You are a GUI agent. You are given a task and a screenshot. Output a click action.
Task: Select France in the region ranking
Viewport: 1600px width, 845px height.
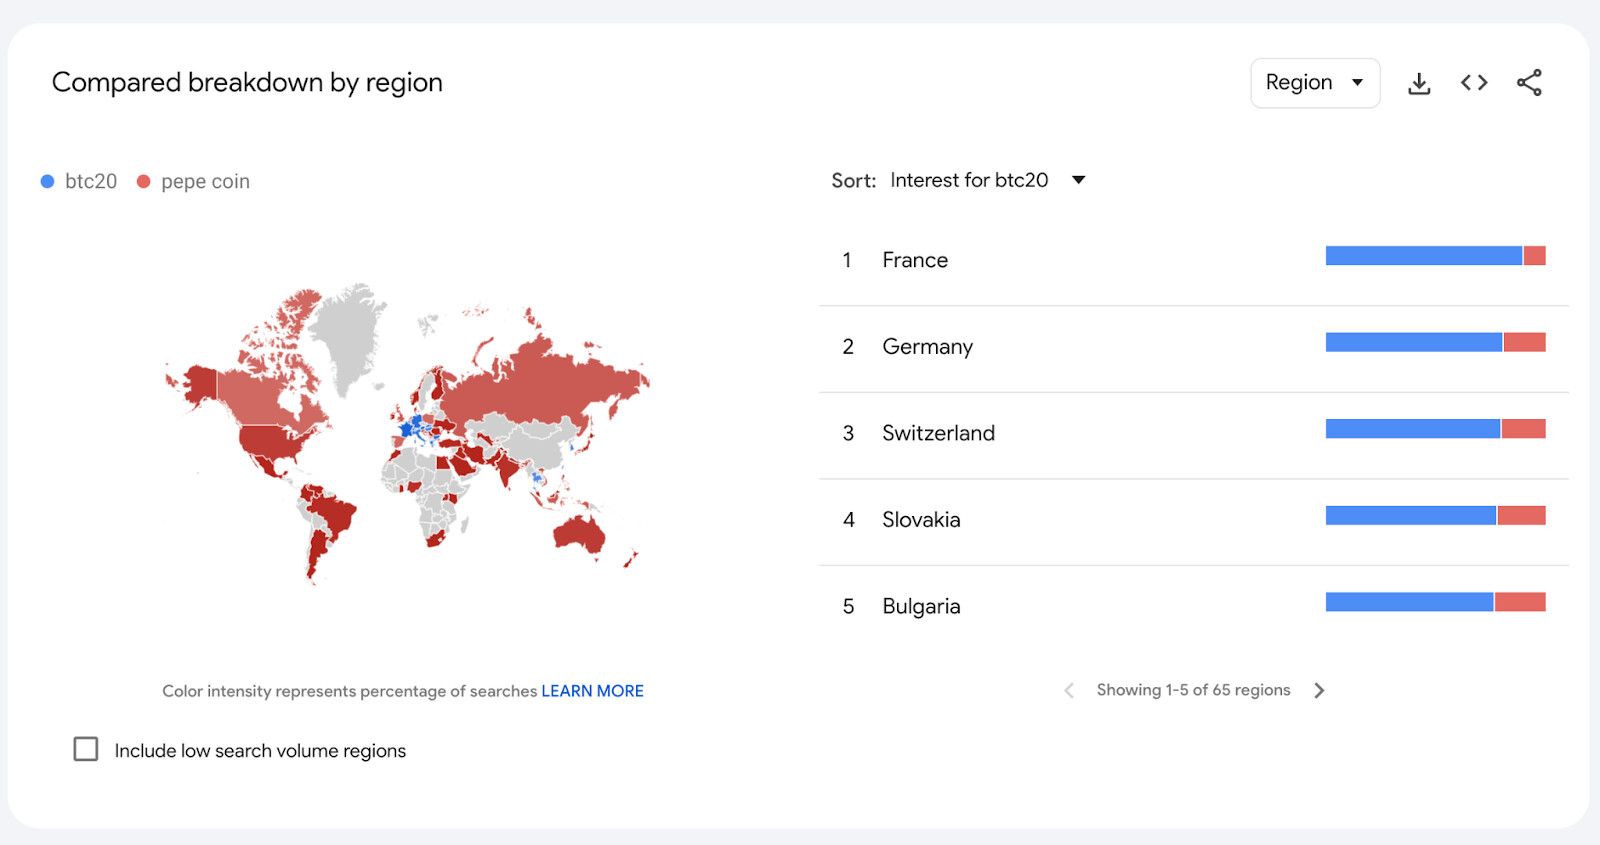tap(914, 259)
